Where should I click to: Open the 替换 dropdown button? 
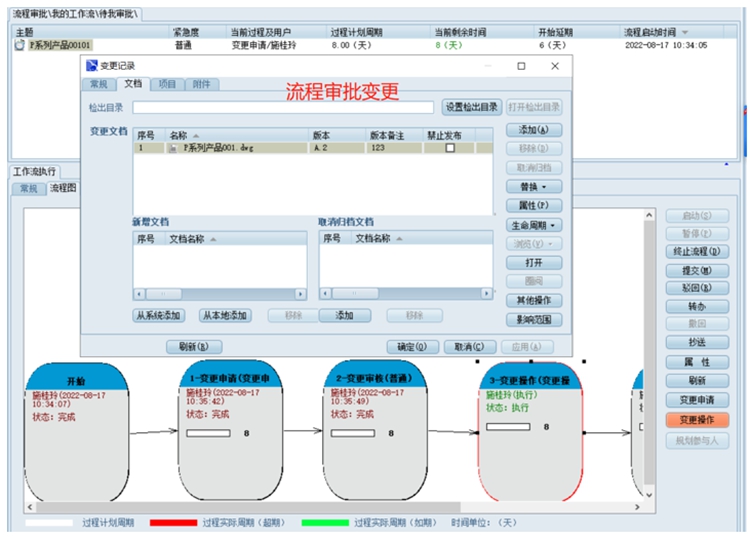pos(534,186)
